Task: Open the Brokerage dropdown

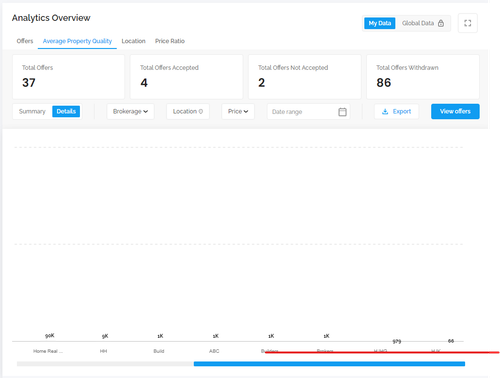Action: coord(130,111)
